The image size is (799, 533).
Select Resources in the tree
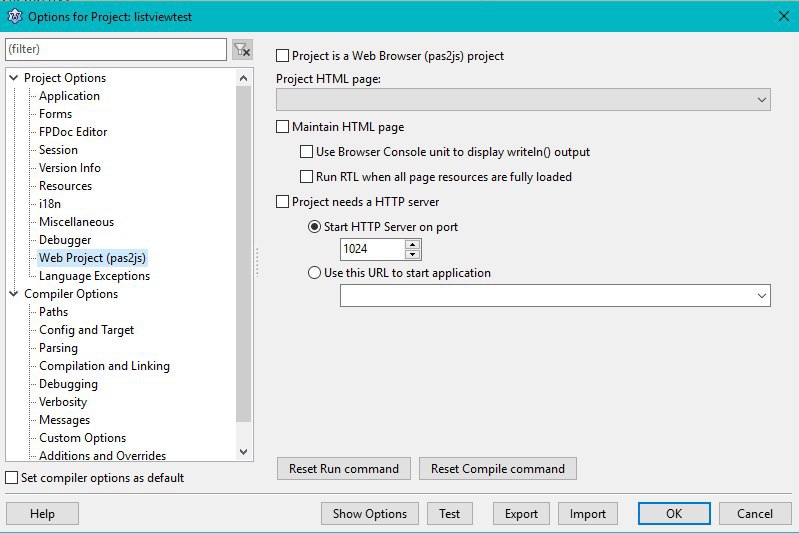pyautogui.click(x=65, y=186)
